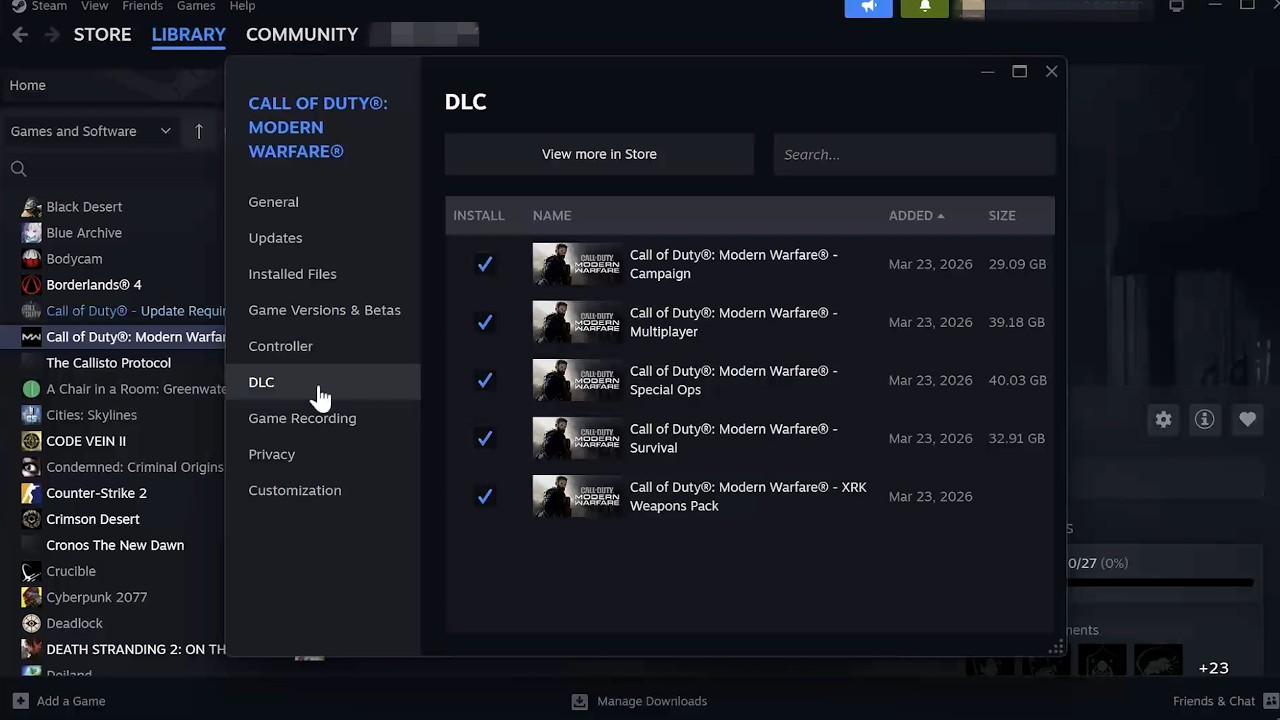This screenshot has width=1280, height=720.
Task: Click the Counter-Strike 2 game icon
Action: [x=31, y=493]
